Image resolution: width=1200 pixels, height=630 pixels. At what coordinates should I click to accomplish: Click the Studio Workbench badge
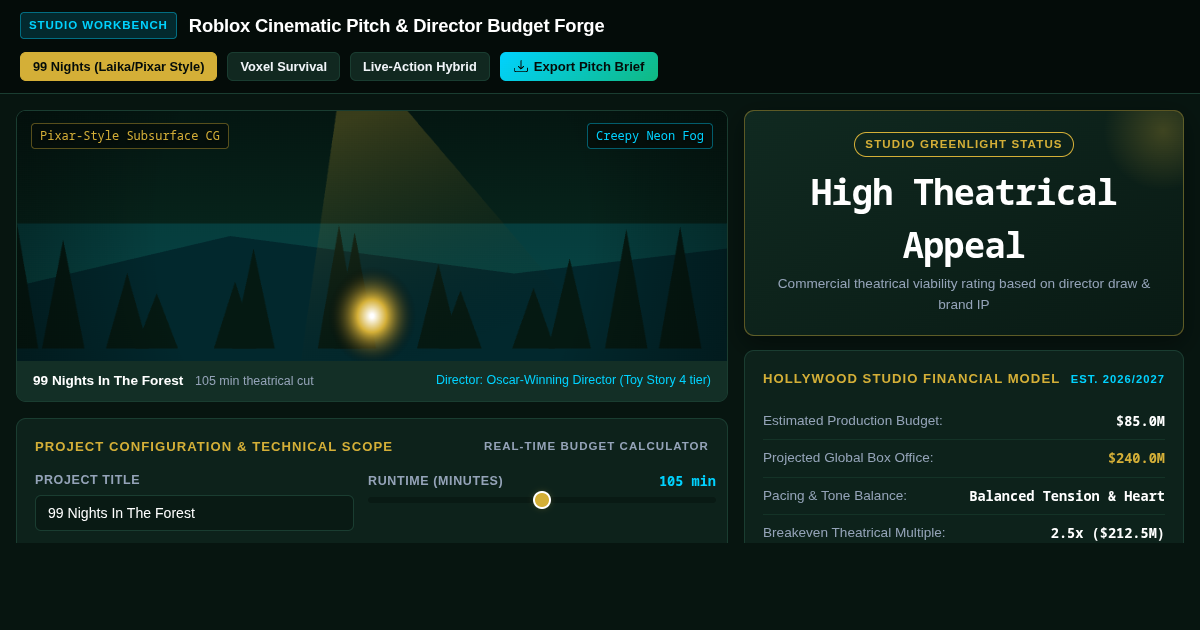pos(98,25)
